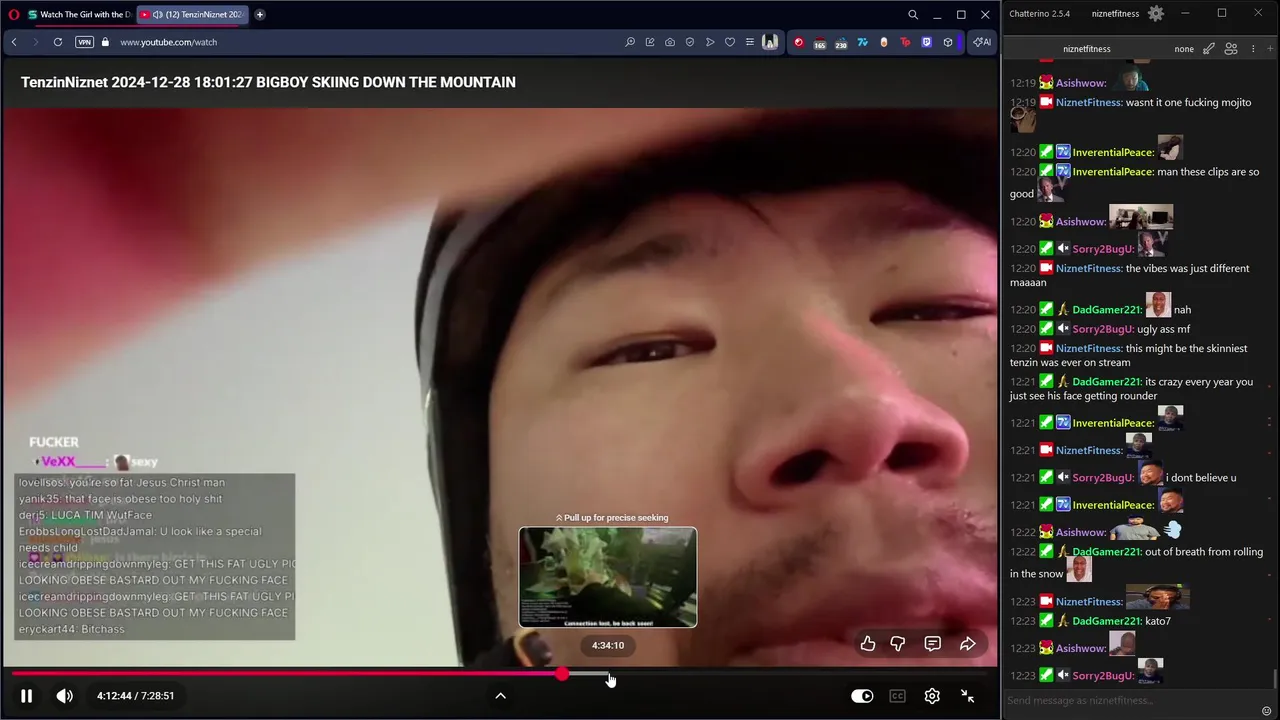This screenshot has width=1280, height=720.
Task: Open the extension with the 230 badge
Action: 841,42
